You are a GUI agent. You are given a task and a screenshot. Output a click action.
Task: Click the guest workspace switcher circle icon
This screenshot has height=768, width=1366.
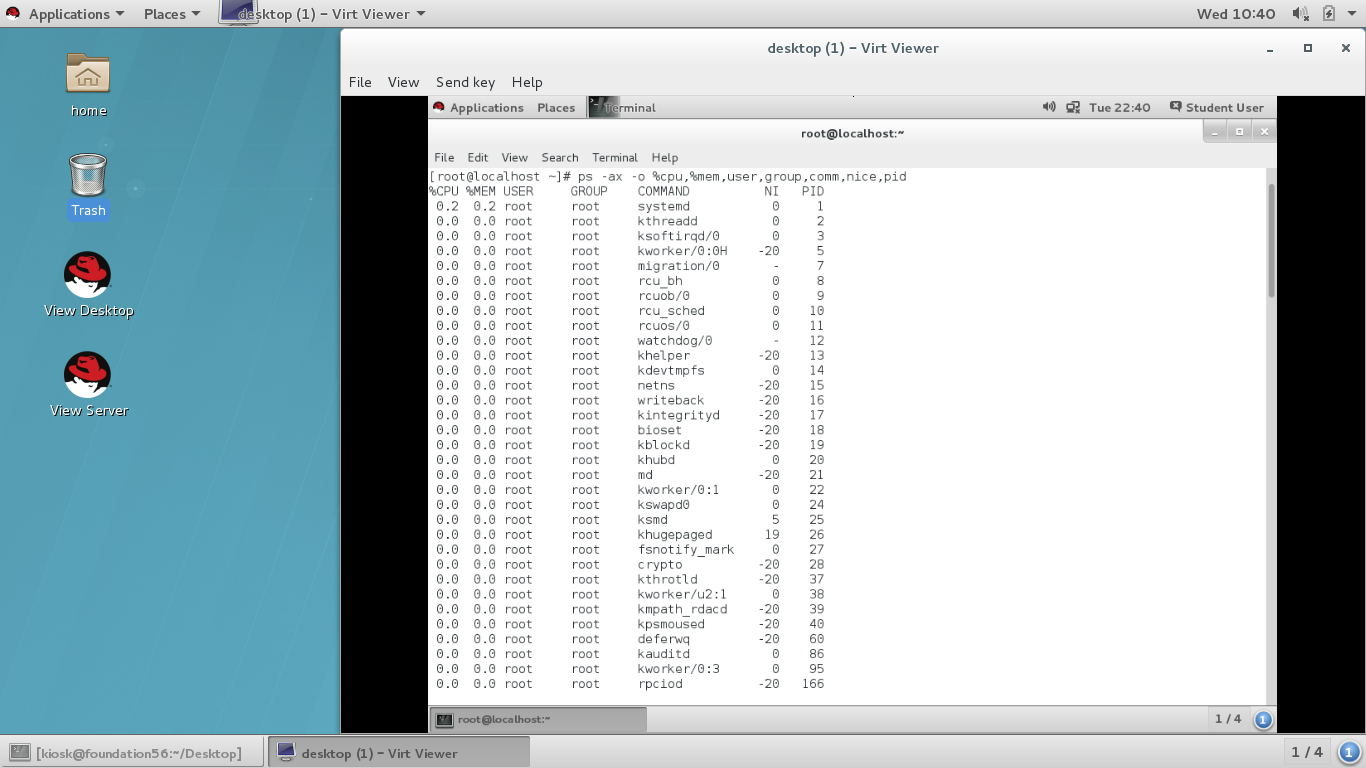click(x=1263, y=719)
